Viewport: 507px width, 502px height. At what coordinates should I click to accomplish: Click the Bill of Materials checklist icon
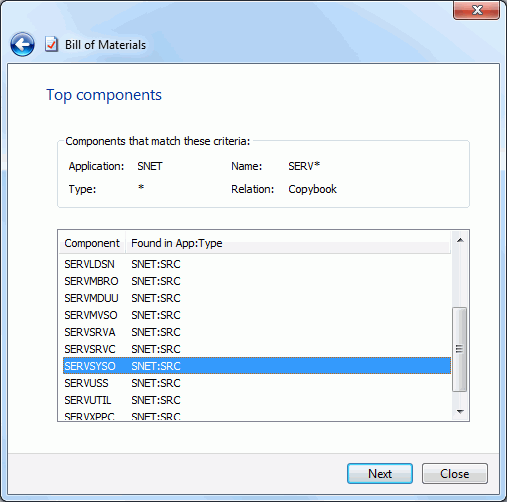pos(51,44)
